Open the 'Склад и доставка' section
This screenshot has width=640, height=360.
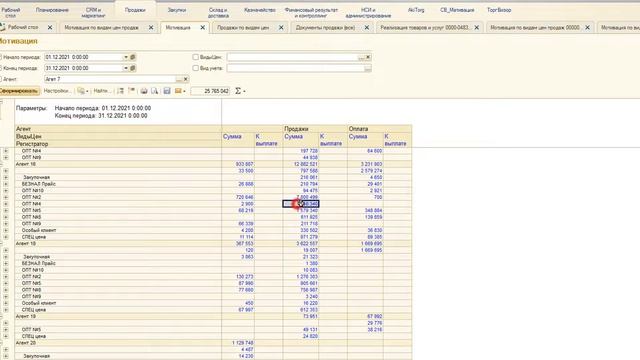point(218,13)
